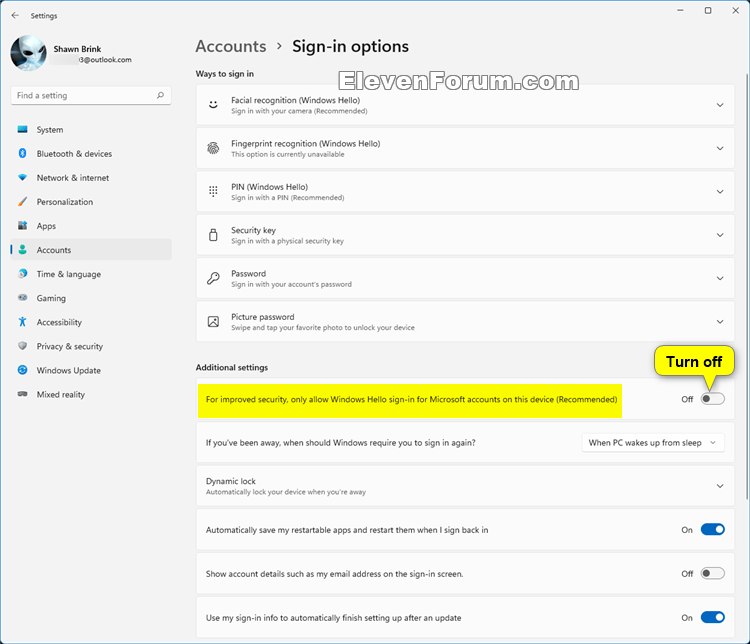750x644 pixels.
Task: Click the back arrow in title bar
Action: (15, 15)
